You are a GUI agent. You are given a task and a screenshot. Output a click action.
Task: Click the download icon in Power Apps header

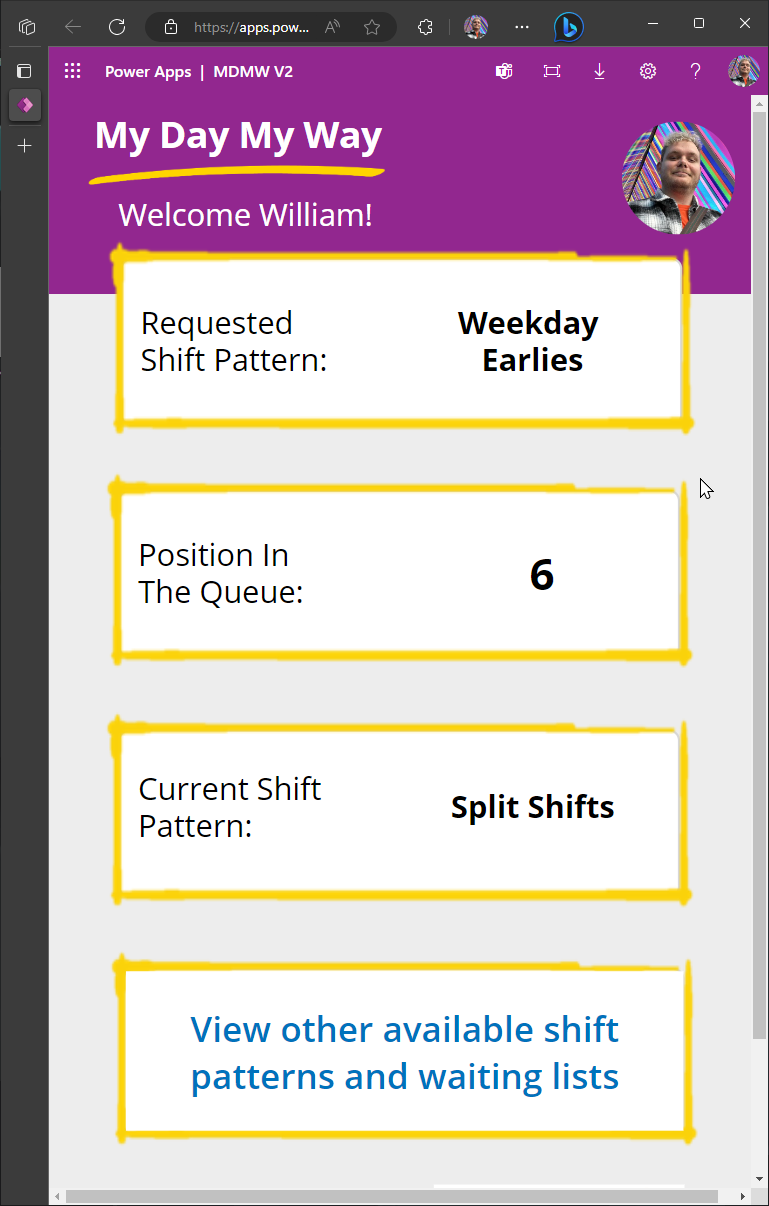click(600, 71)
